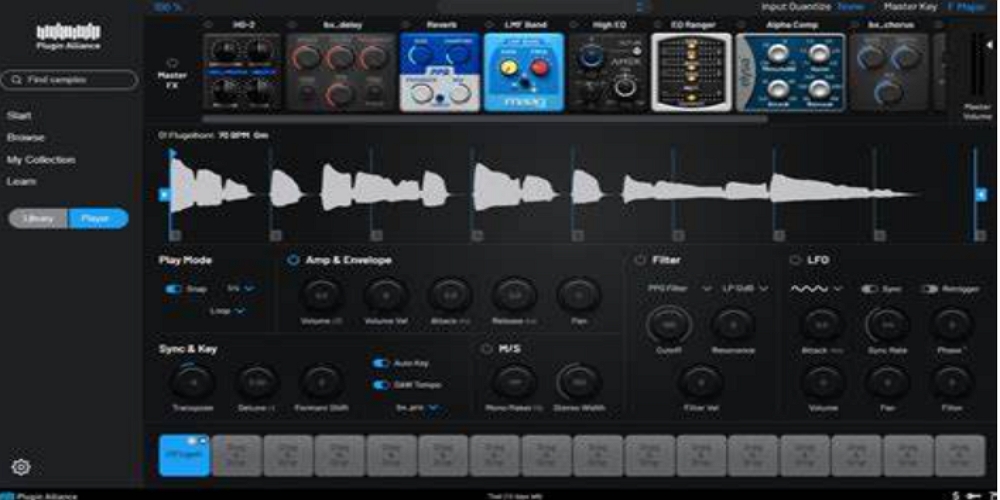Image resolution: width=1000 pixels, height=500 pixels.
Task: Click the Formant Shift knob
Action: [x=321, y=383]
